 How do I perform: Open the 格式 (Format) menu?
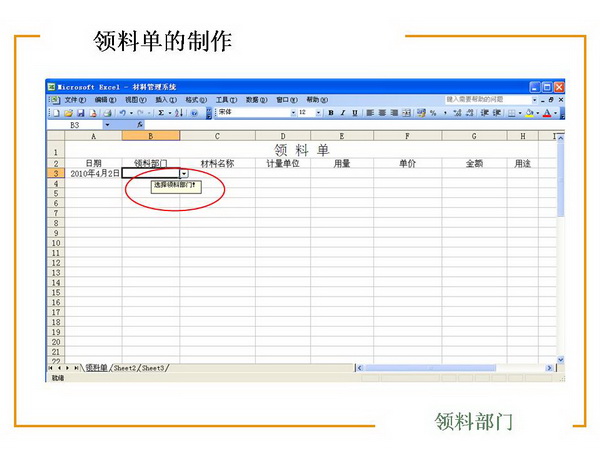196,100
